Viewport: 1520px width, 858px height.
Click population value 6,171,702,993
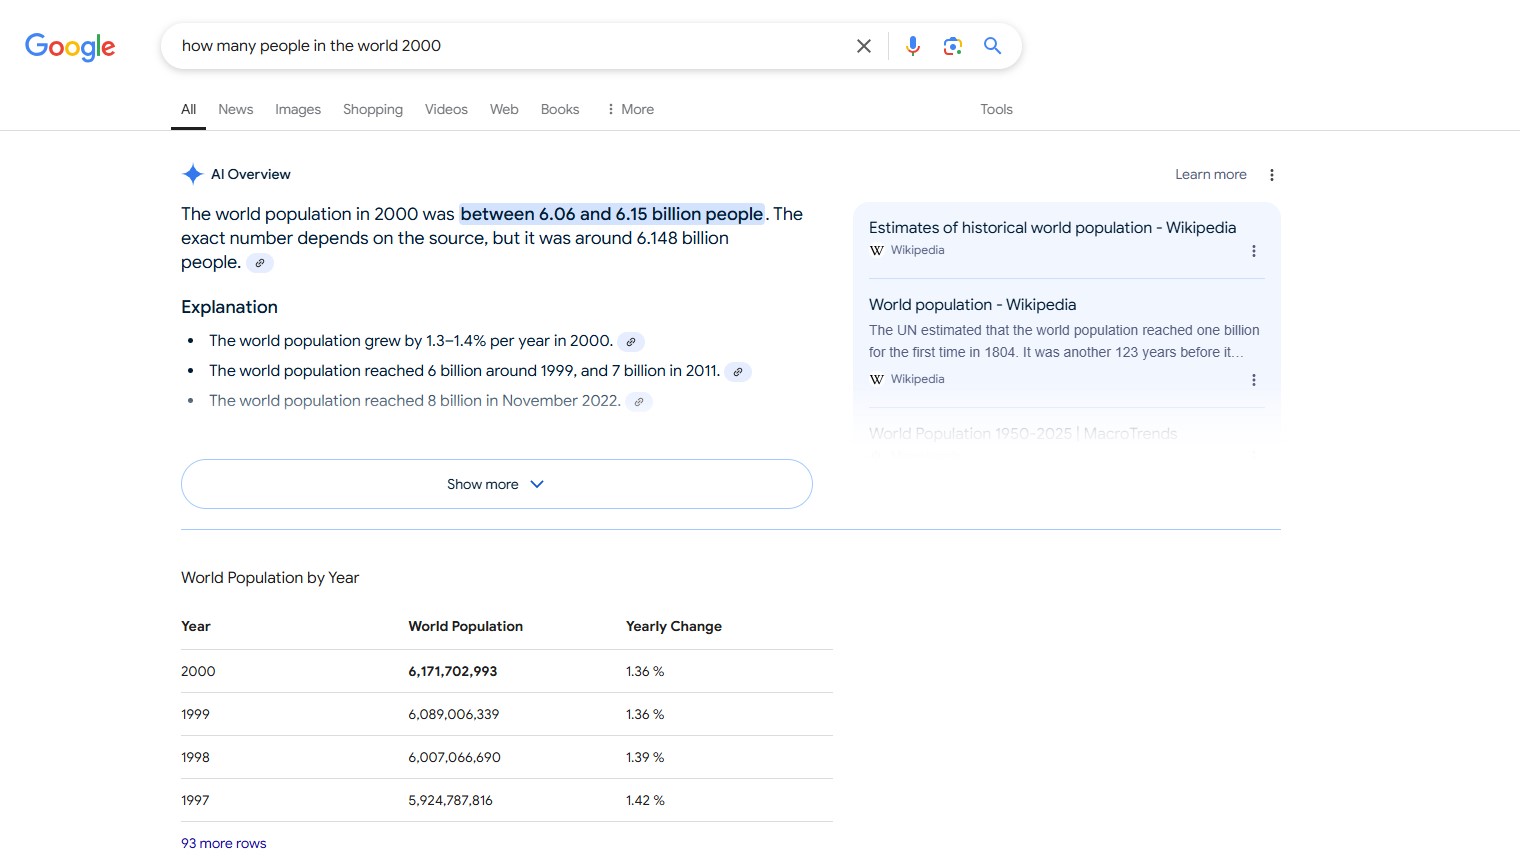click(x=452, y=671)
